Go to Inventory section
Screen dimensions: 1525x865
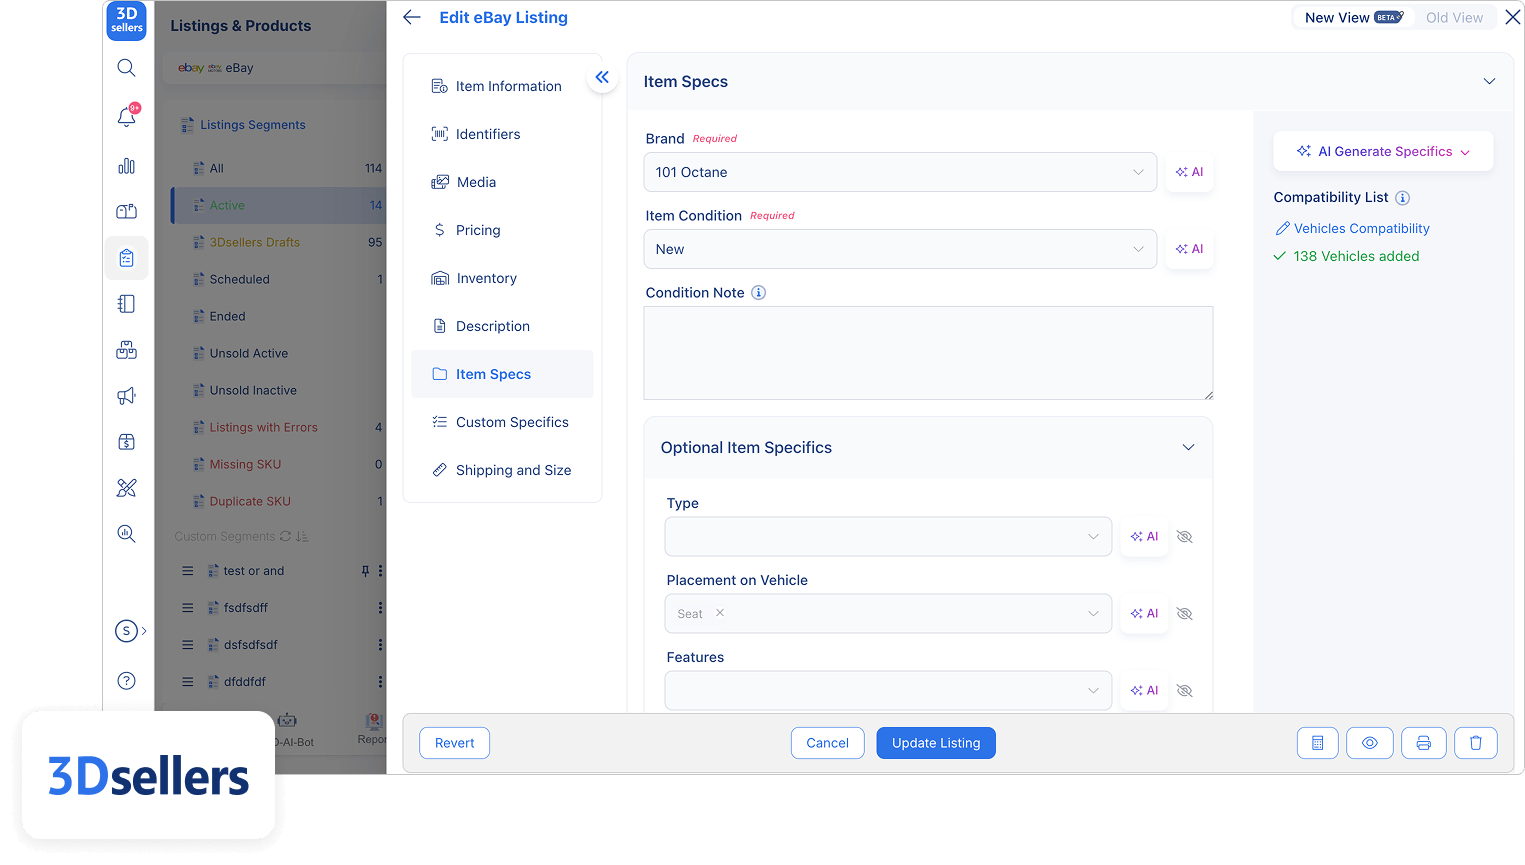(x=502, y=278)
